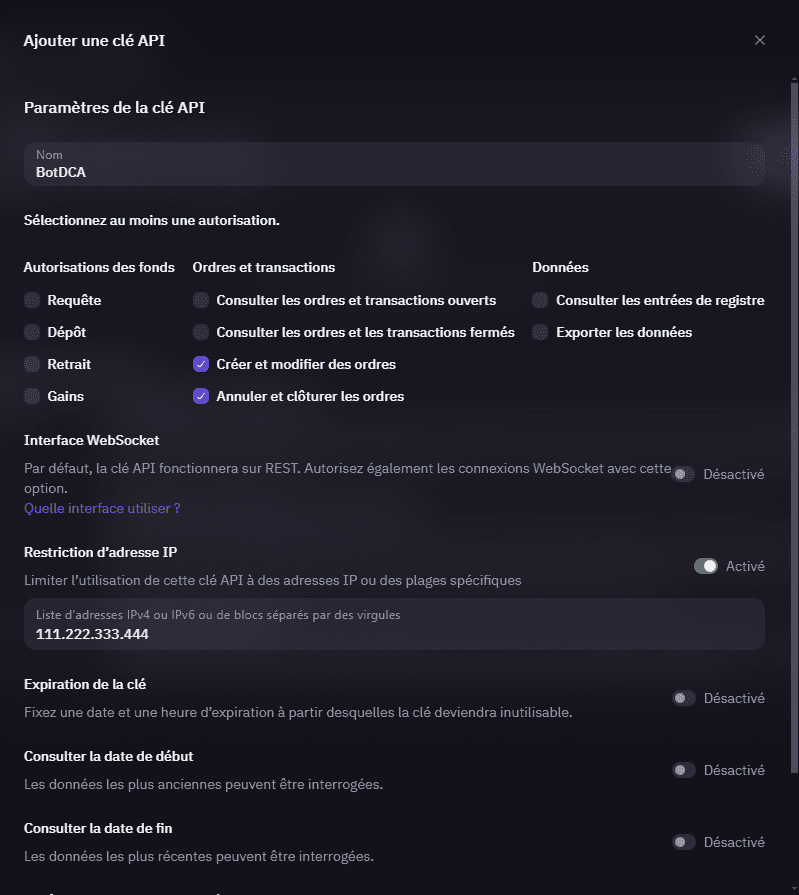Image resolution: width=799 pixels, height=895 pixels.
Task: Click the dialog's vertical scrollbar
Action: click(x=795, y=400)
